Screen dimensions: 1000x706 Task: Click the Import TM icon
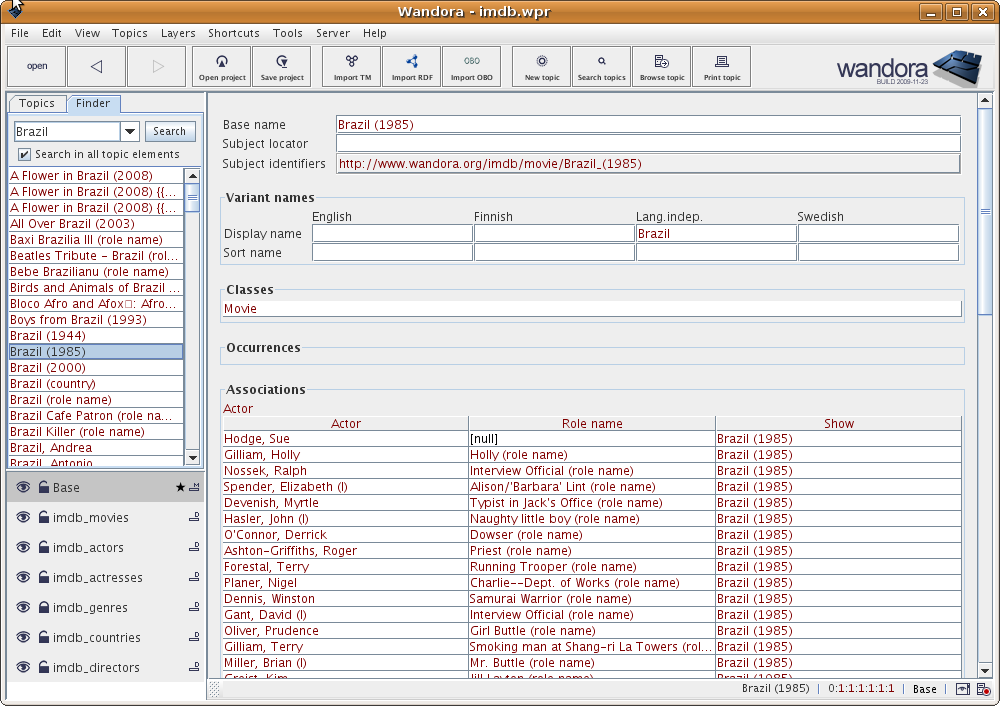click(x=351, y=66)
